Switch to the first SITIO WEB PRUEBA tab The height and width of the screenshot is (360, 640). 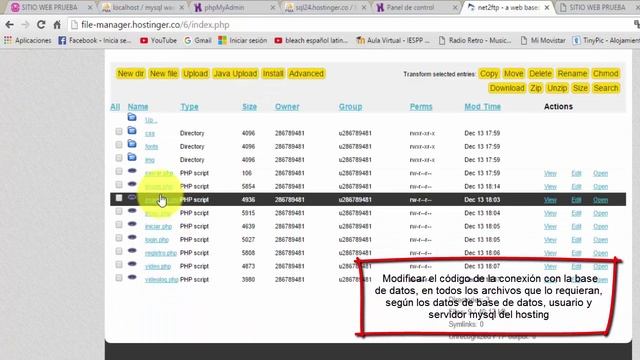point(51,7)
